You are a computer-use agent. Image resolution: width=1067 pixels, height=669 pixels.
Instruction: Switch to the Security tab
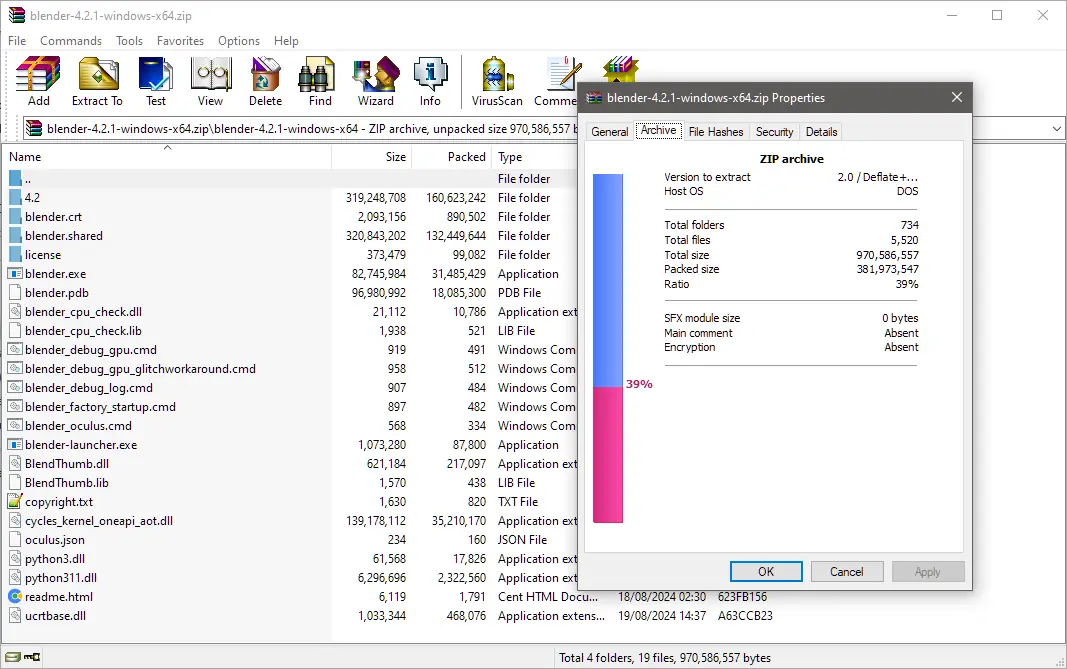(x=774, y=132)
